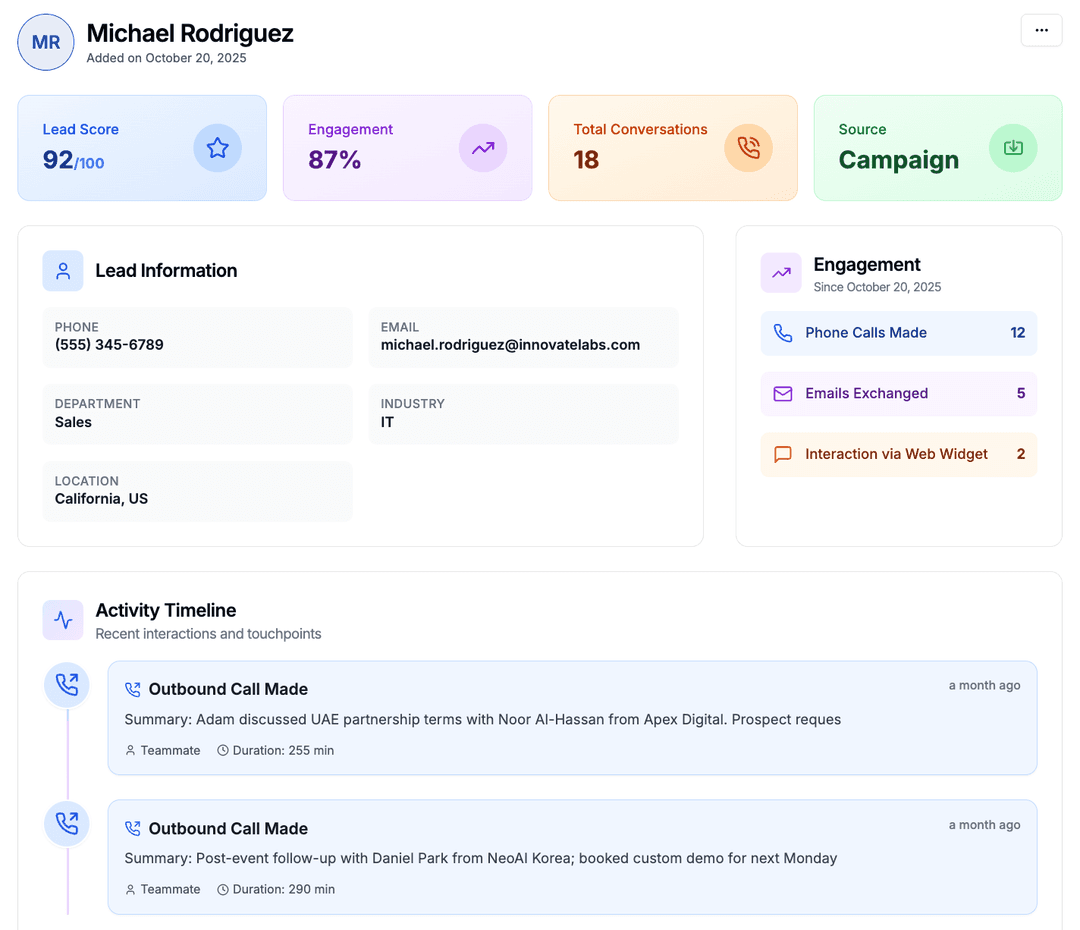Click the MR avatar circle
The height and width of the screenshot is (930, 1080).
(x=46, y=42)
